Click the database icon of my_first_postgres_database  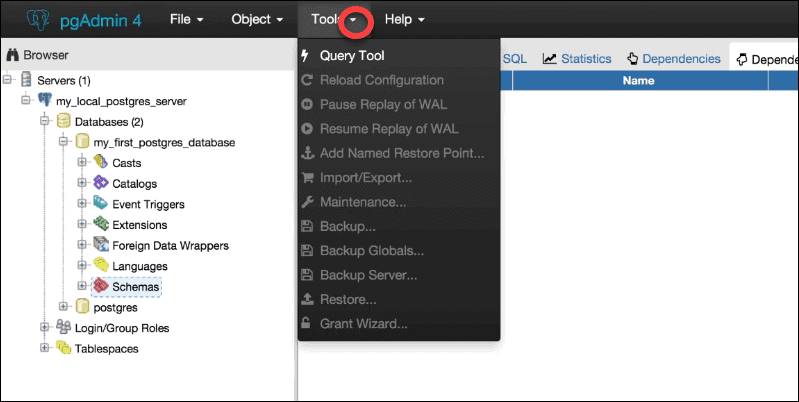coord(82,142)
